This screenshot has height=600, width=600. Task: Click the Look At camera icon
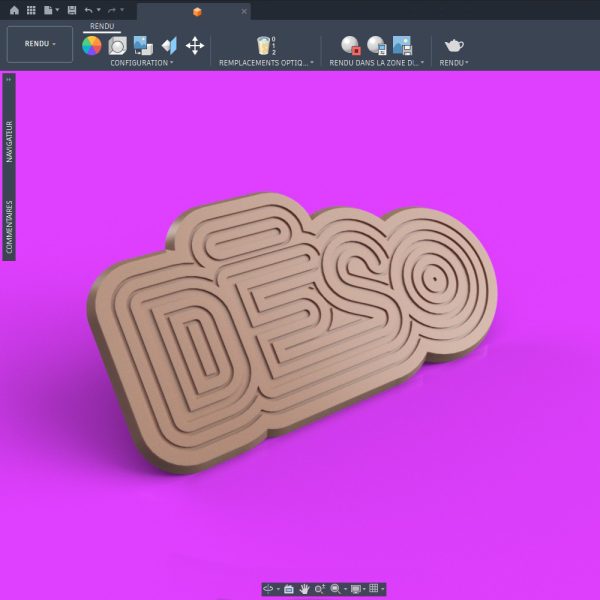pos(289,589)
